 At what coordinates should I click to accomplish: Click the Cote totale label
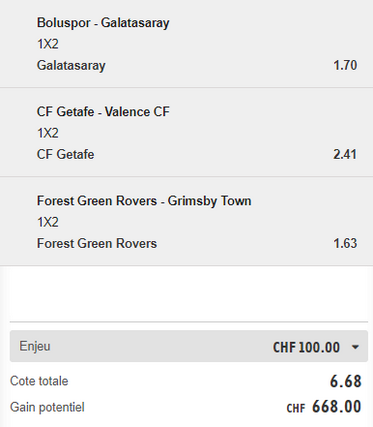point(39,381)
